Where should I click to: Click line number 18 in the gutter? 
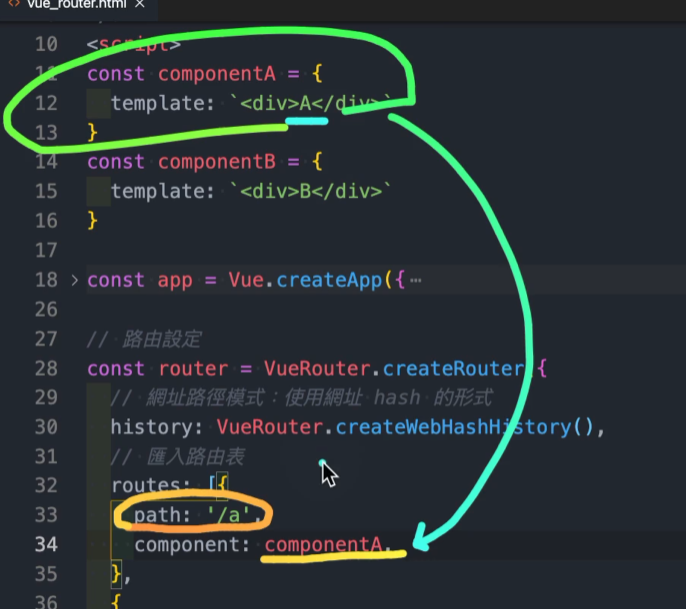coord(46,280)
